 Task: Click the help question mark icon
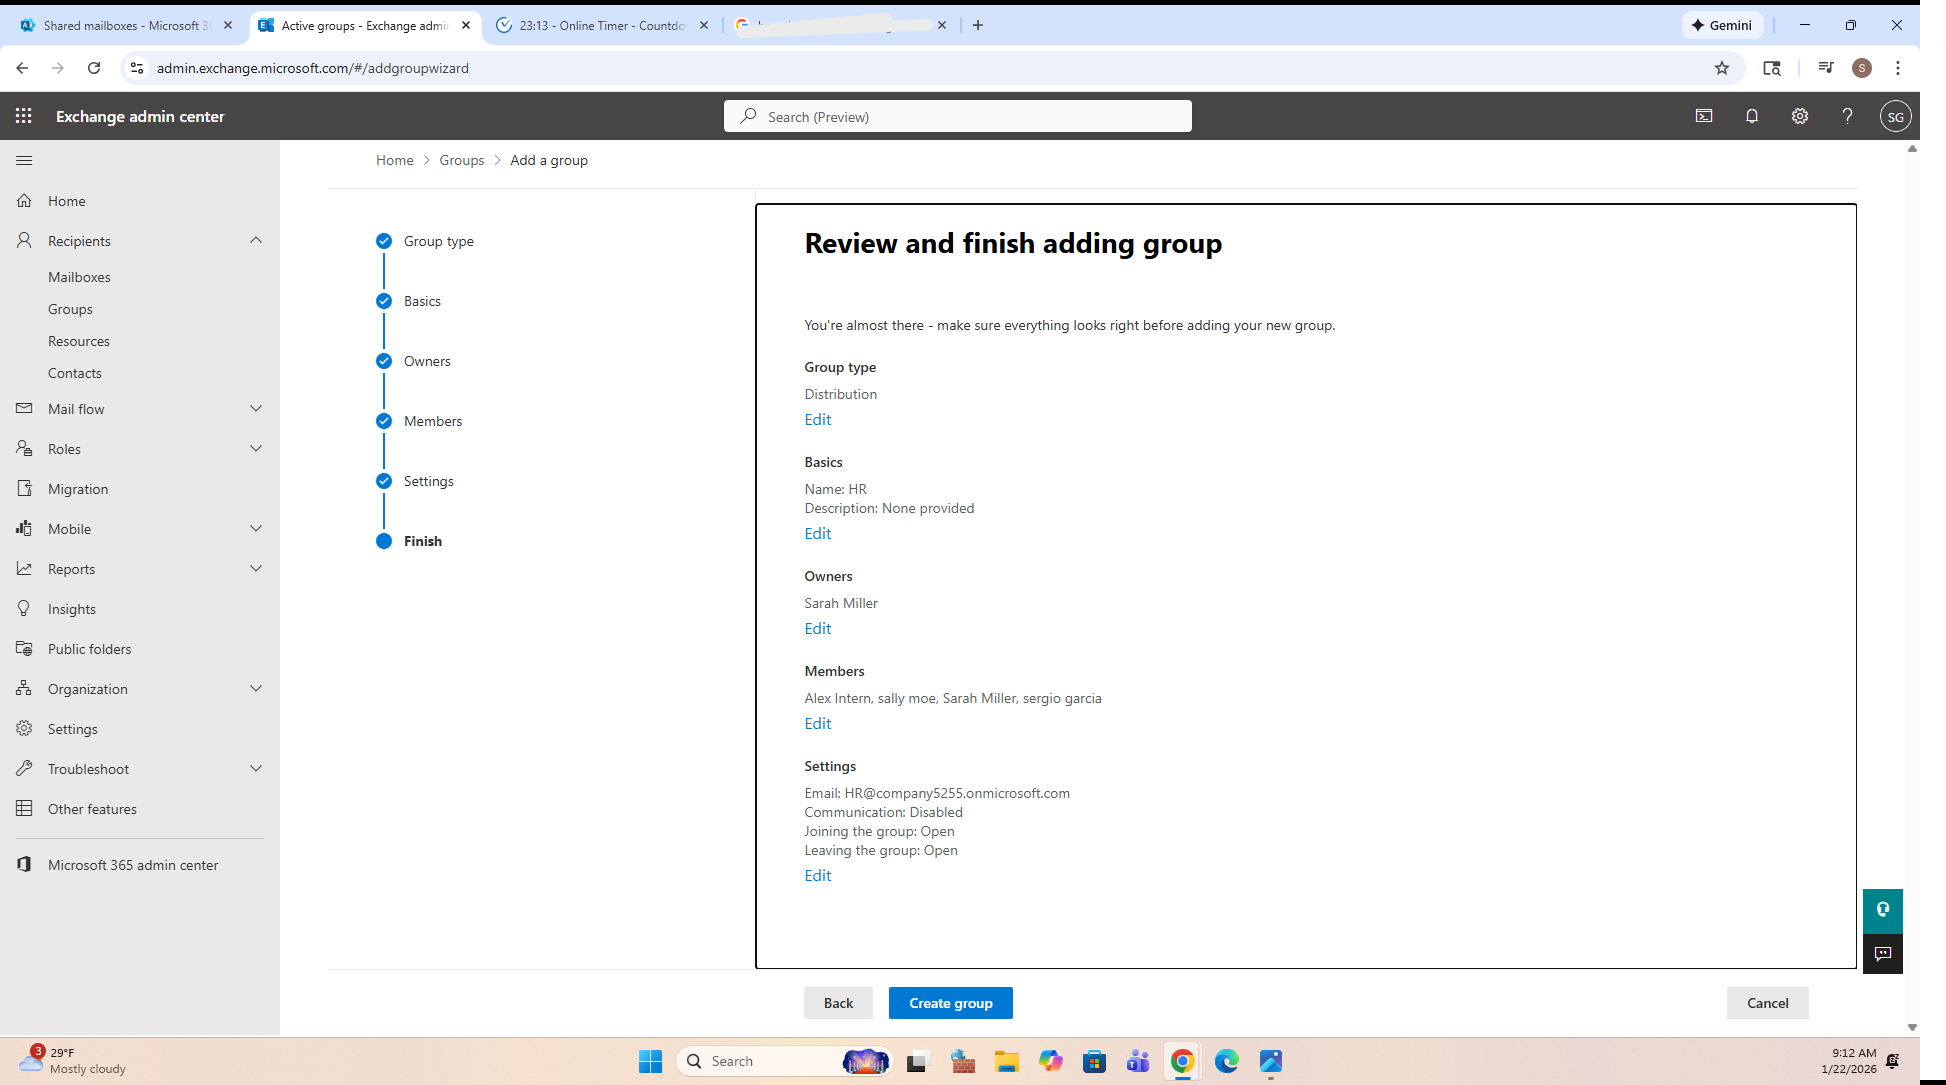(x=1847, y=116)
